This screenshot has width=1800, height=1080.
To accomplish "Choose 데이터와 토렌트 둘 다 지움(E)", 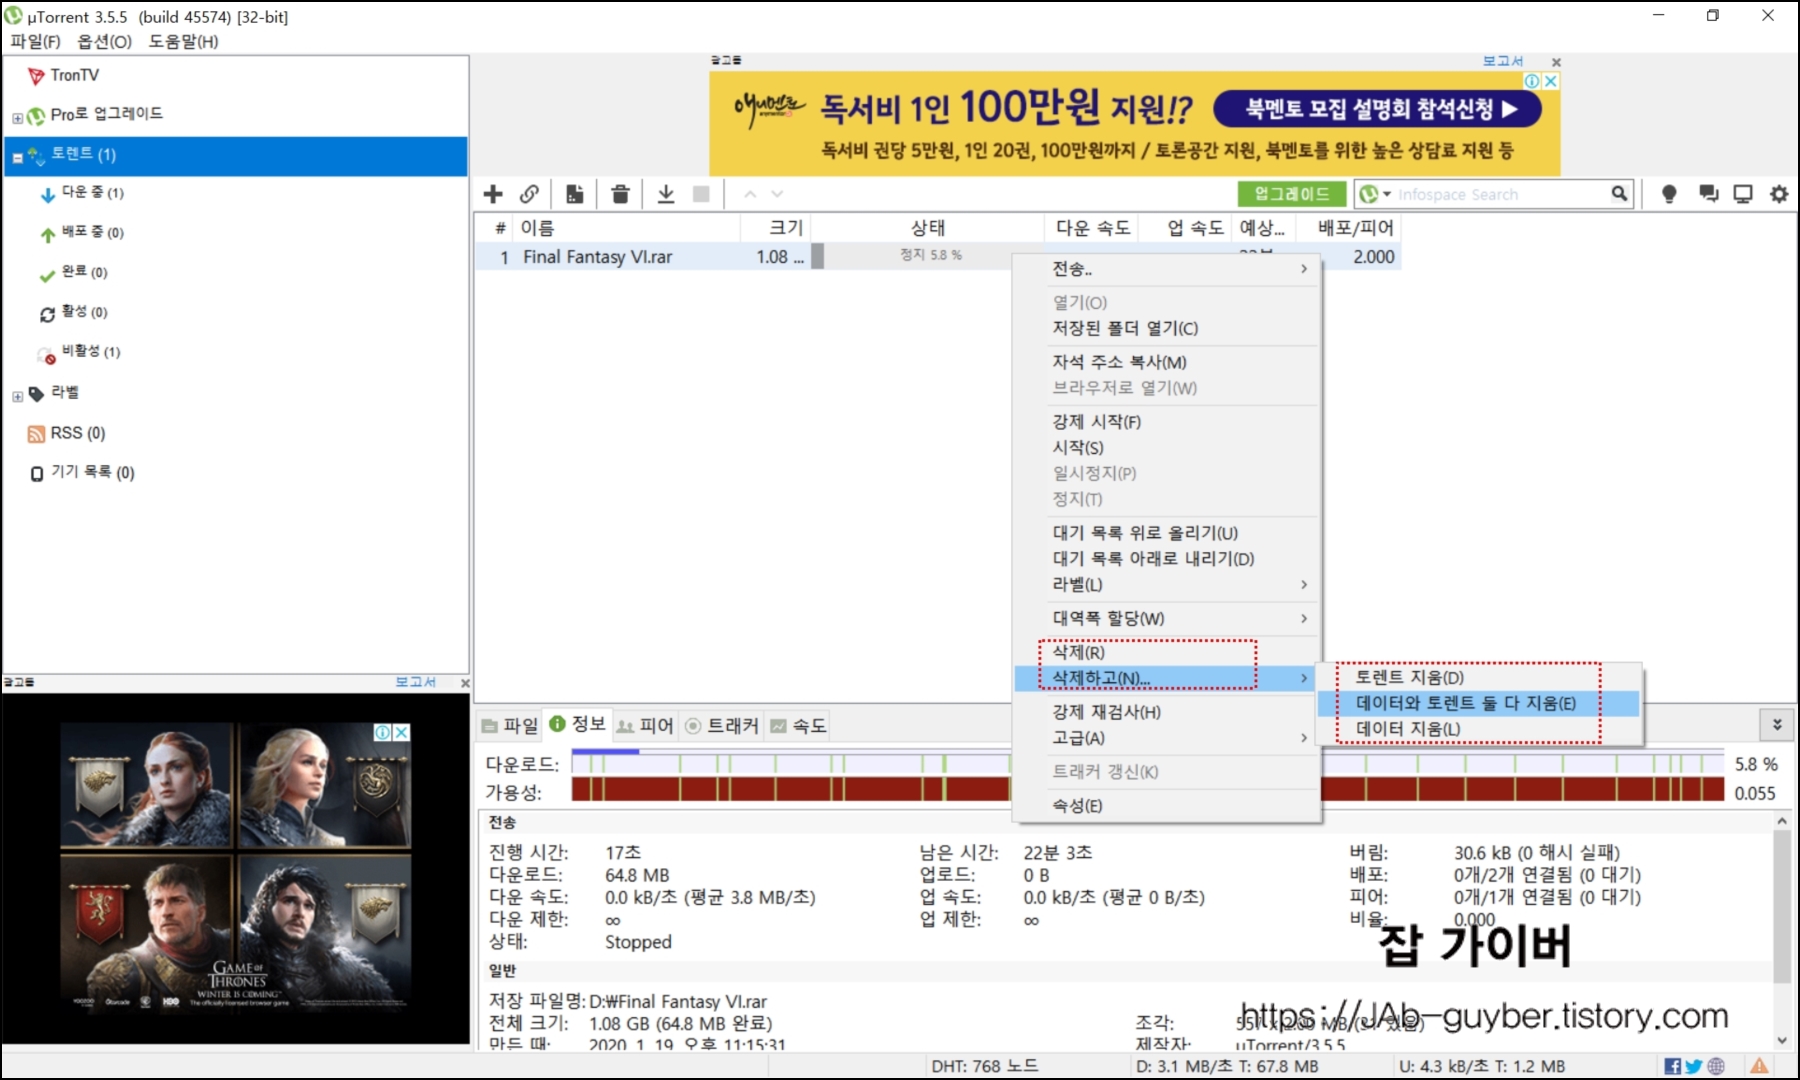I will coord(1479,704).
